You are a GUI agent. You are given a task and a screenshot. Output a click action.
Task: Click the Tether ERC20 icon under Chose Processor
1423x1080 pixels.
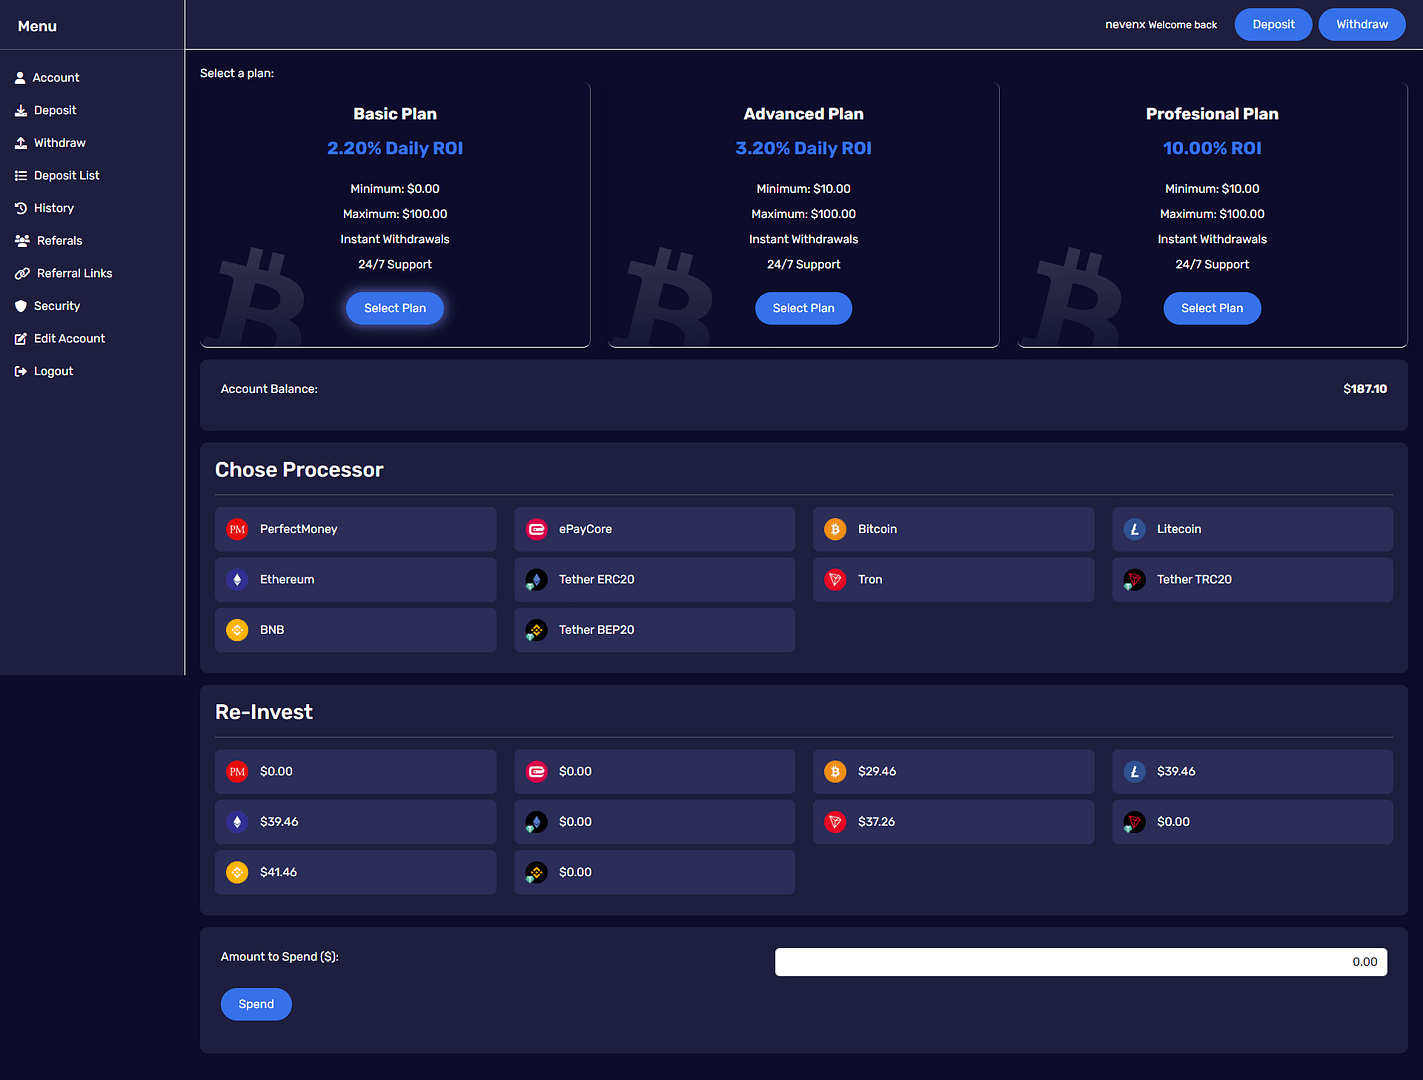pyautogui.click(x=537, y=579)
